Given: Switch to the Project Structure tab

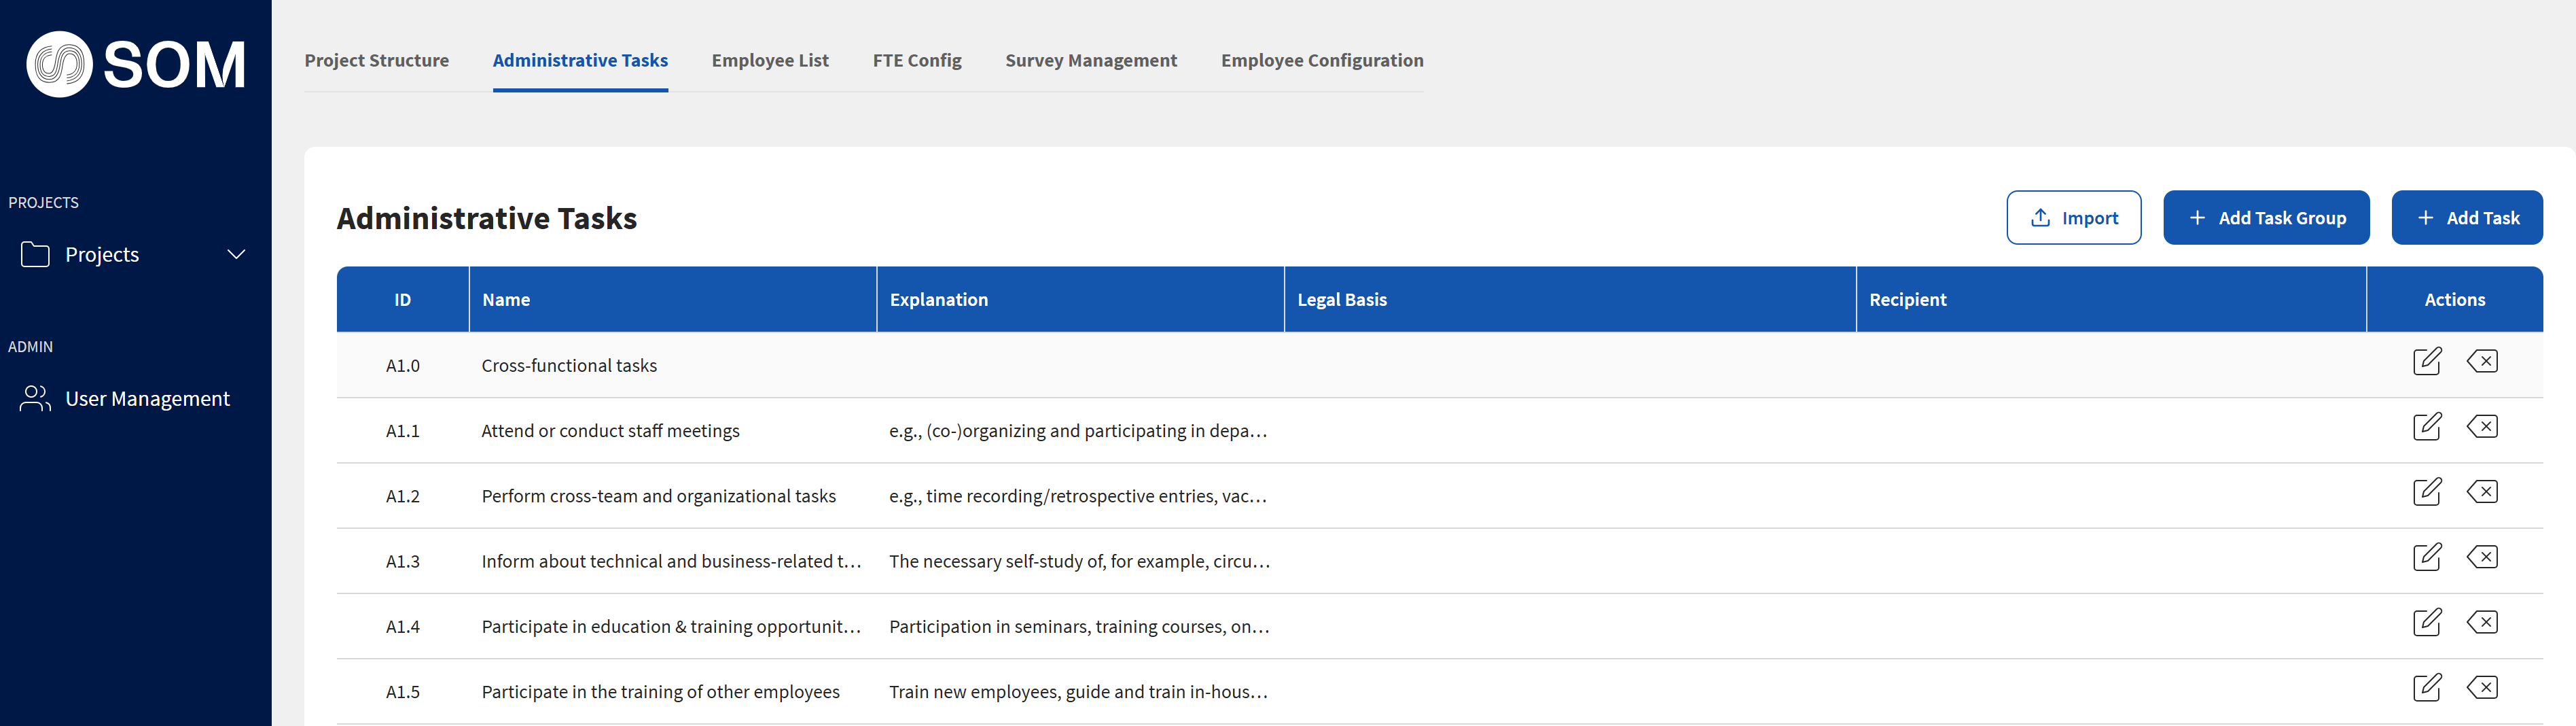Looking at the screenshot, I should pyautogui.click(x=376, y=60).
